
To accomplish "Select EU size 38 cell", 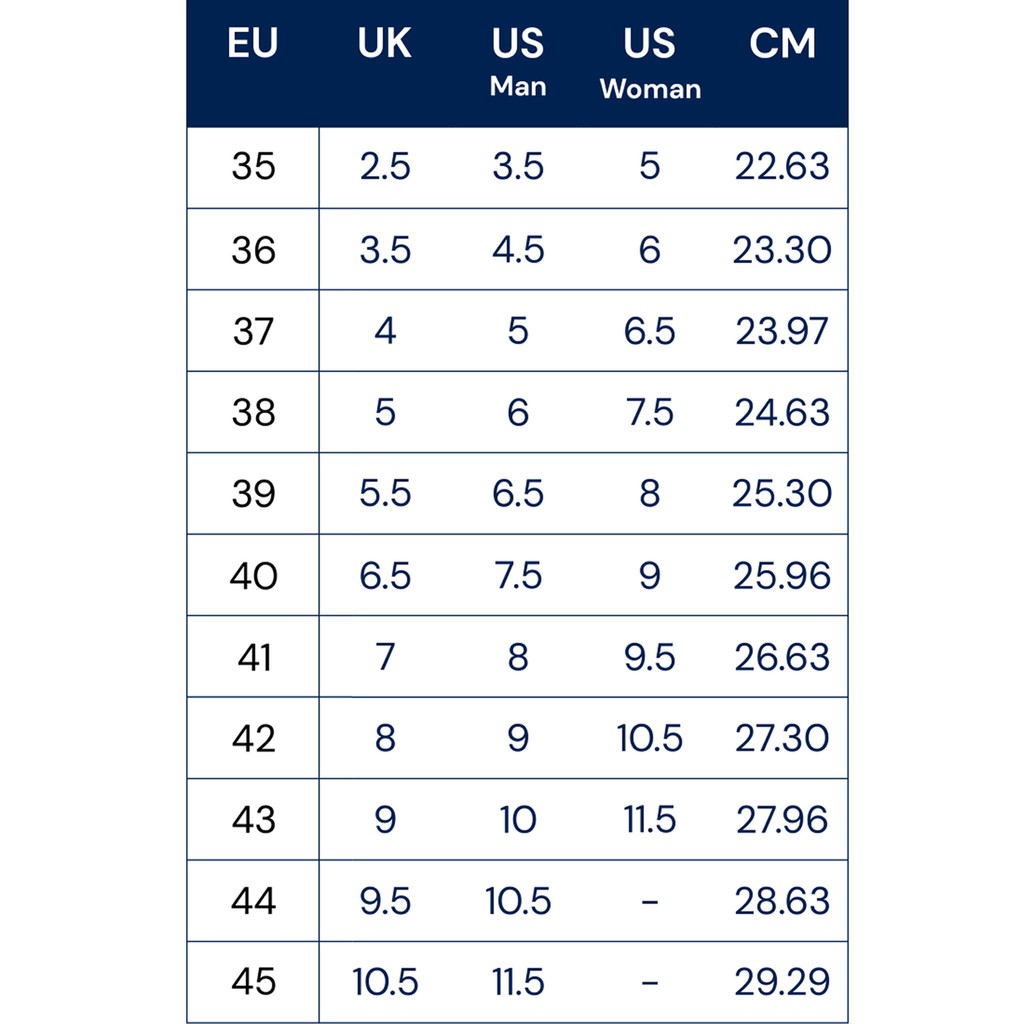I will tap(253, 412).
